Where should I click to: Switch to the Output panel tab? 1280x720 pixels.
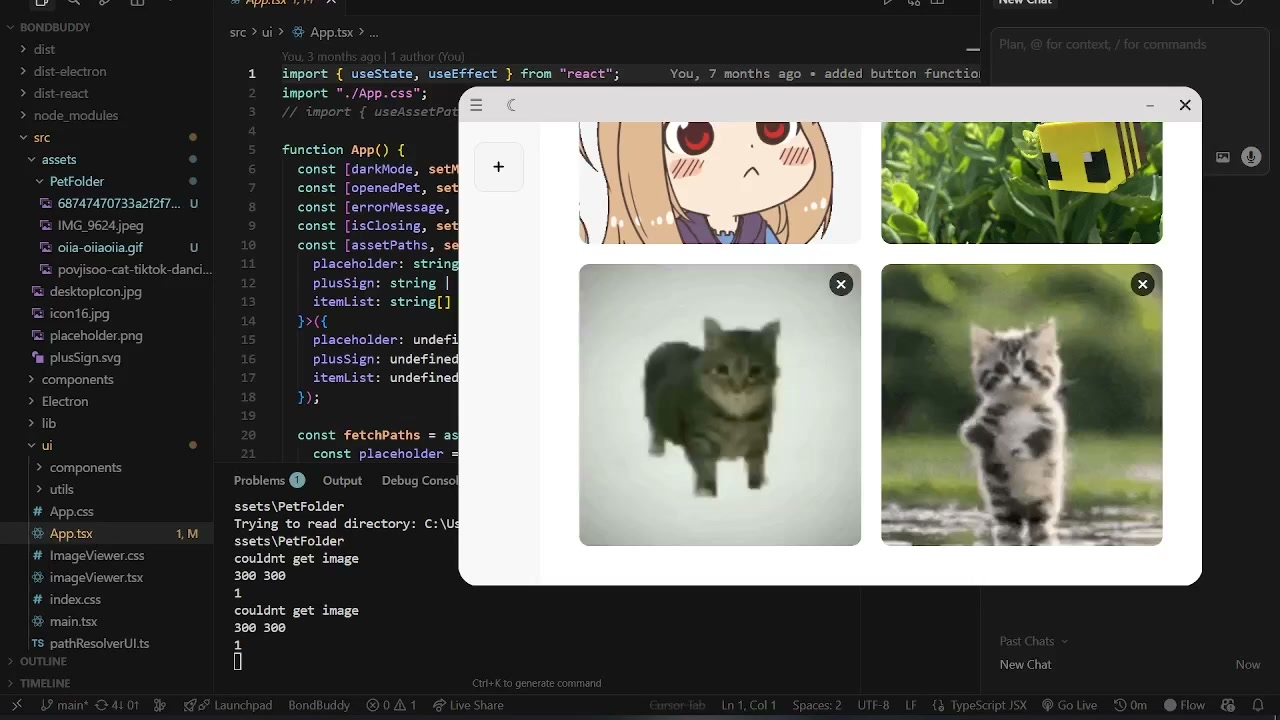click(x=342, y=480)
